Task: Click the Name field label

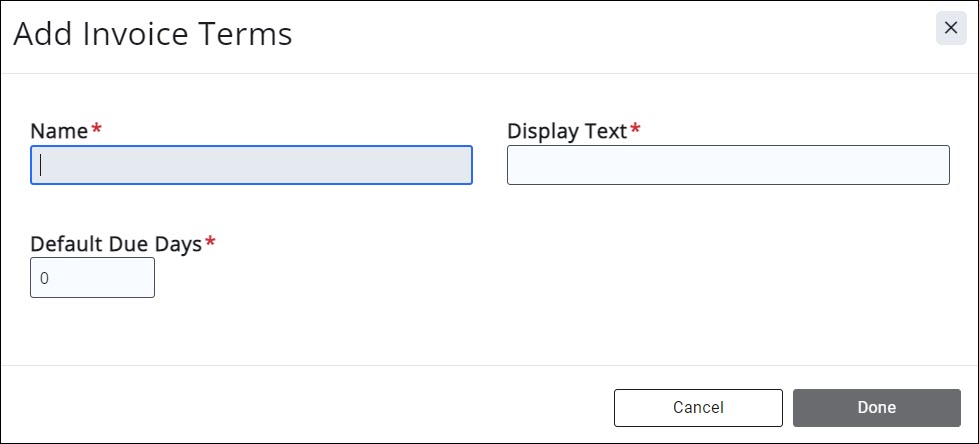Action: [60, 131]
